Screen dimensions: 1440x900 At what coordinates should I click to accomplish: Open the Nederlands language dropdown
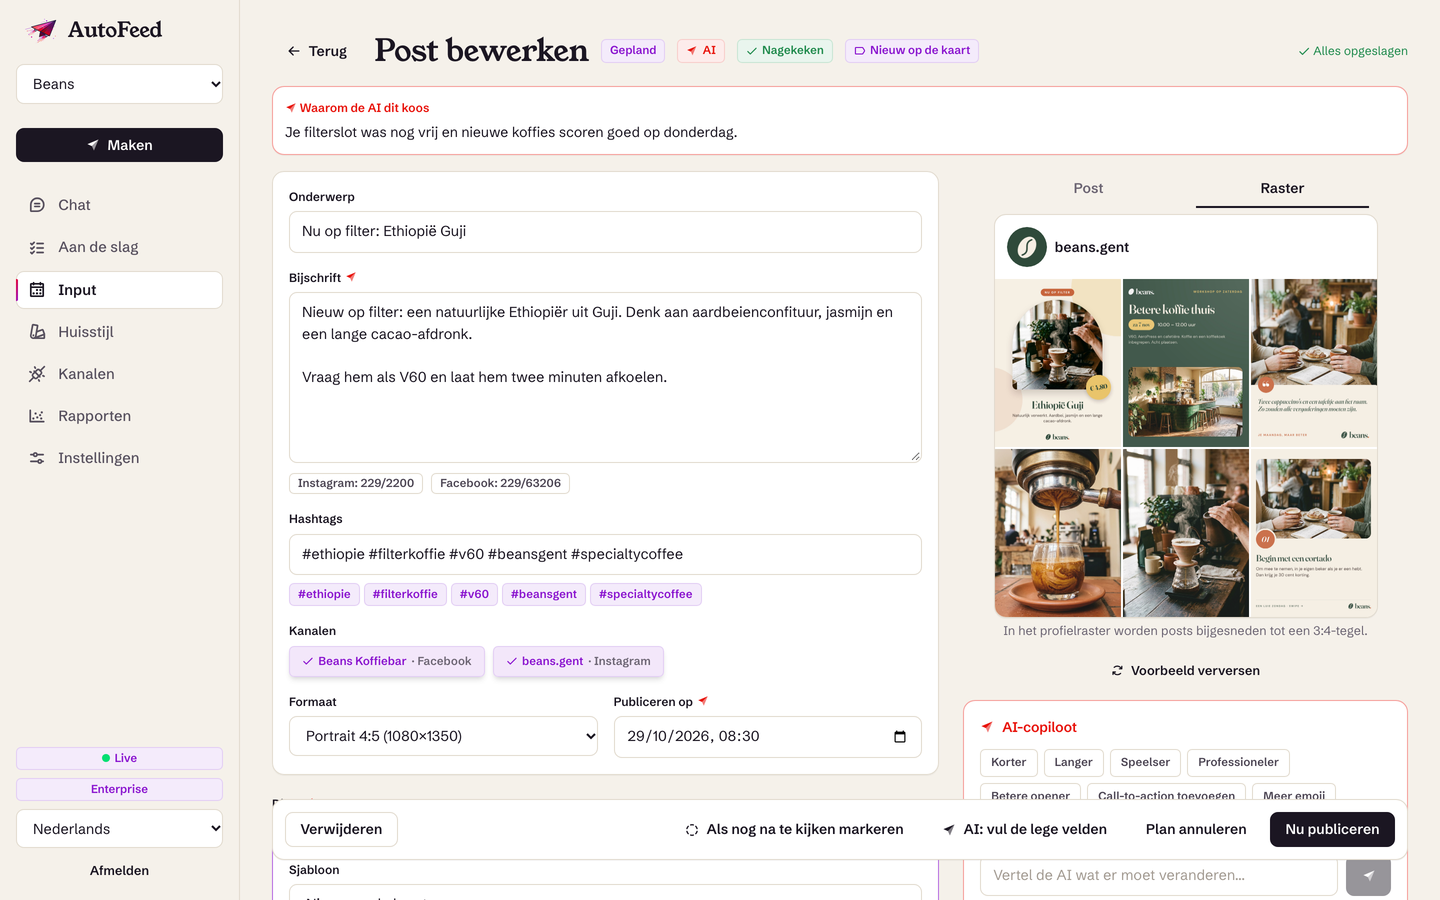pos(119,829)
